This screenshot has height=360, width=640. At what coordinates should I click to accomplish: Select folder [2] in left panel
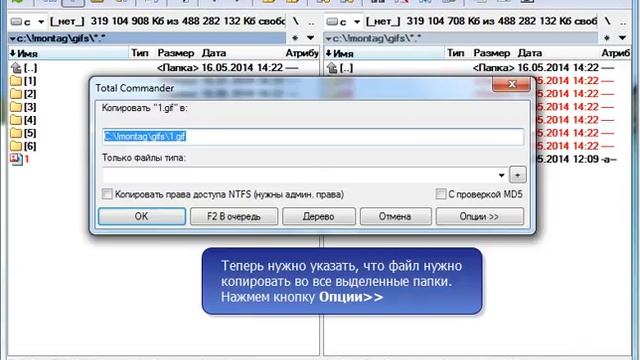[23, 94]
